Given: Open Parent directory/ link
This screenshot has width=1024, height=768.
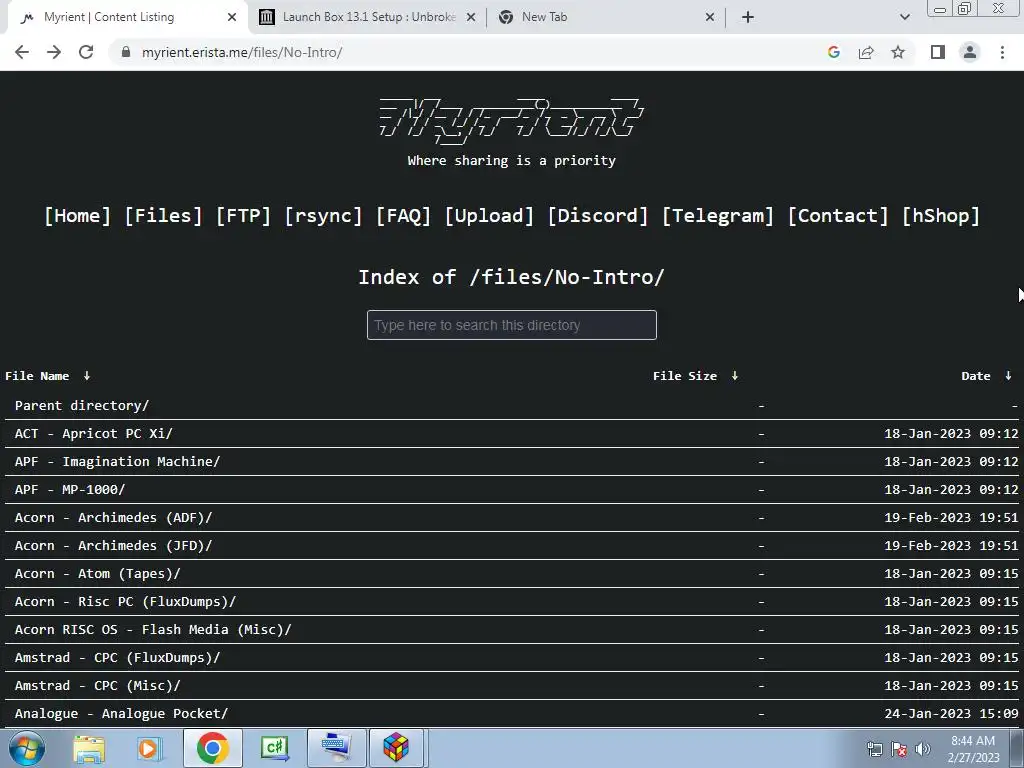Looking at the screenshot, I should (82, 406).
